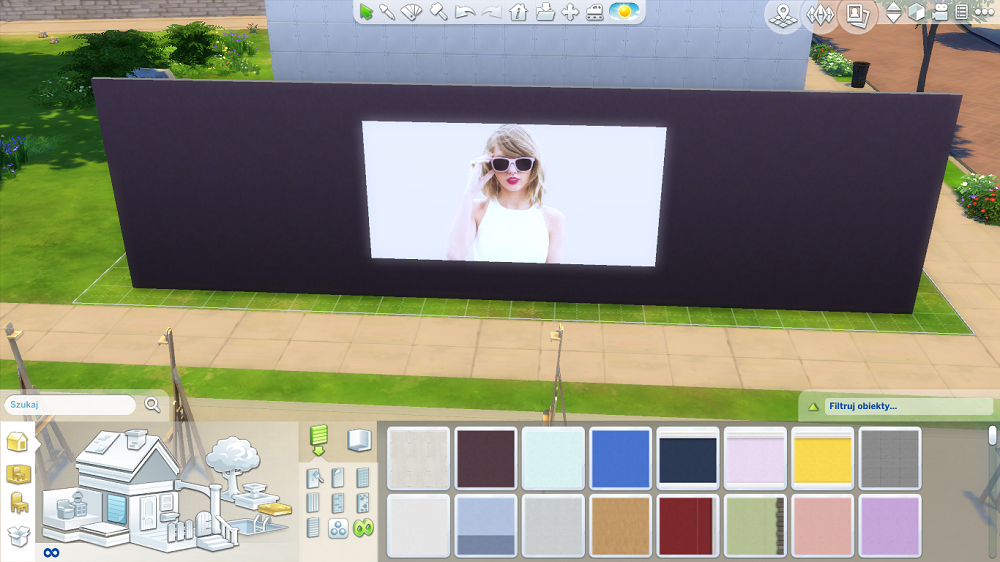Toggle the walls up/down cube view
1000x562 pixels.
coord(916,12)
